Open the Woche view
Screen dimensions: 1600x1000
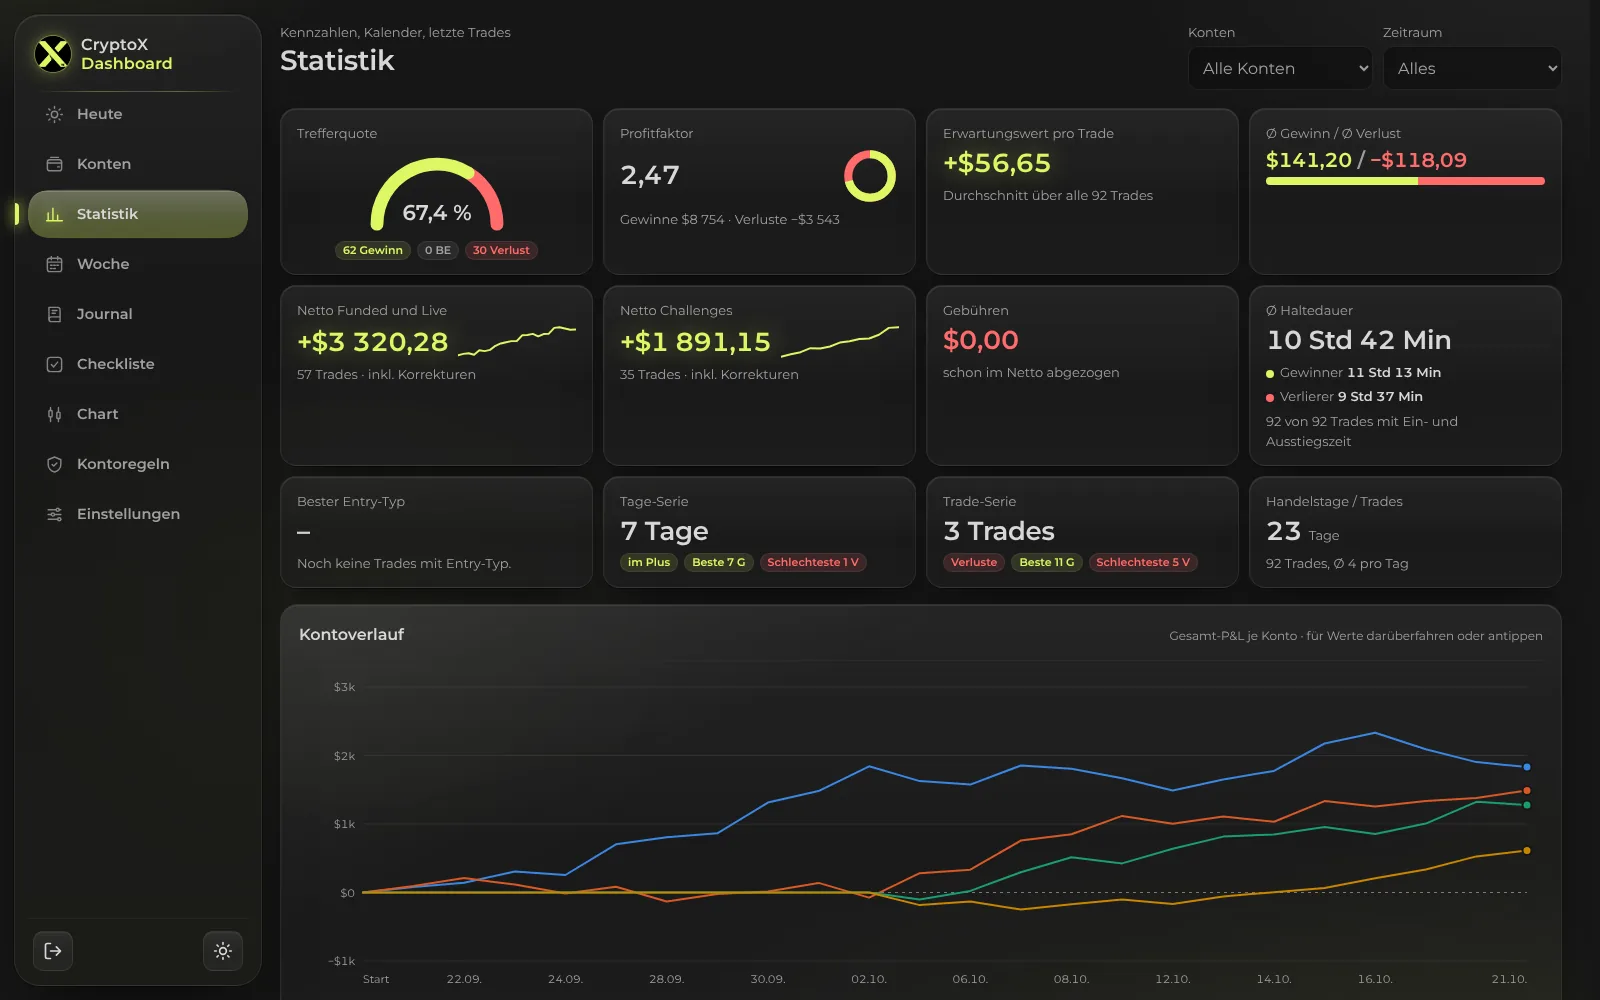coord(138,264)
